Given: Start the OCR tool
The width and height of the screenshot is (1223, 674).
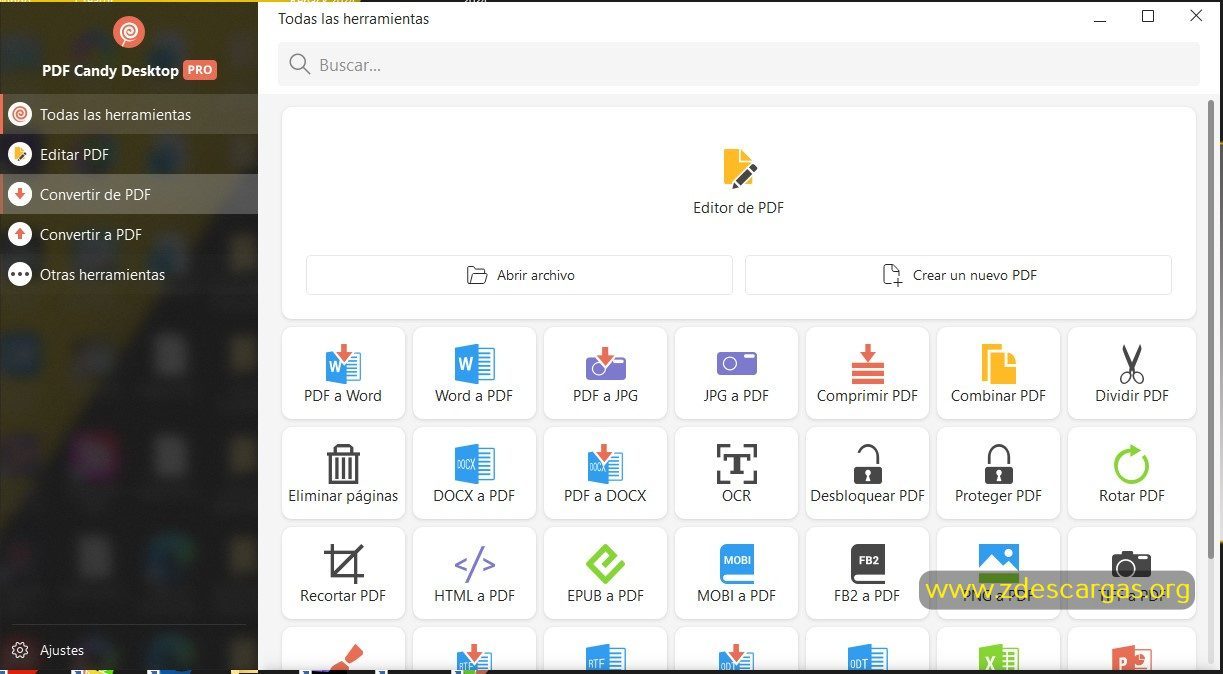Looking at the screenshot, I should pos(736,473).
